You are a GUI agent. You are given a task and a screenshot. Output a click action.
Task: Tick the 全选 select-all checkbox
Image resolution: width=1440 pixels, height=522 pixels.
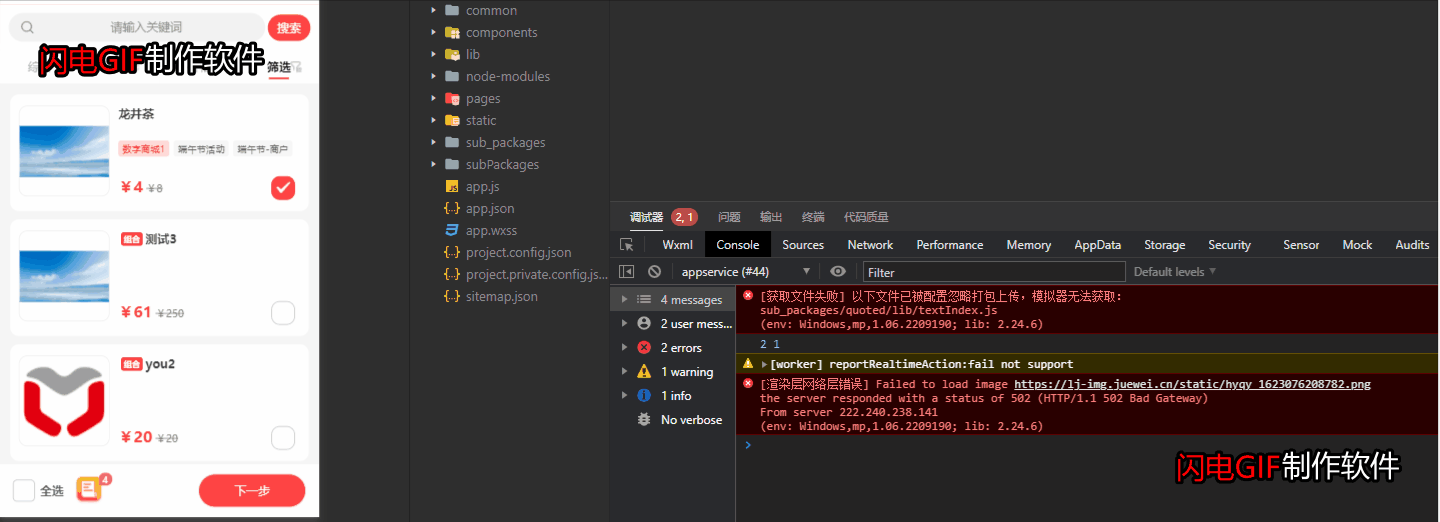point(24,491)
